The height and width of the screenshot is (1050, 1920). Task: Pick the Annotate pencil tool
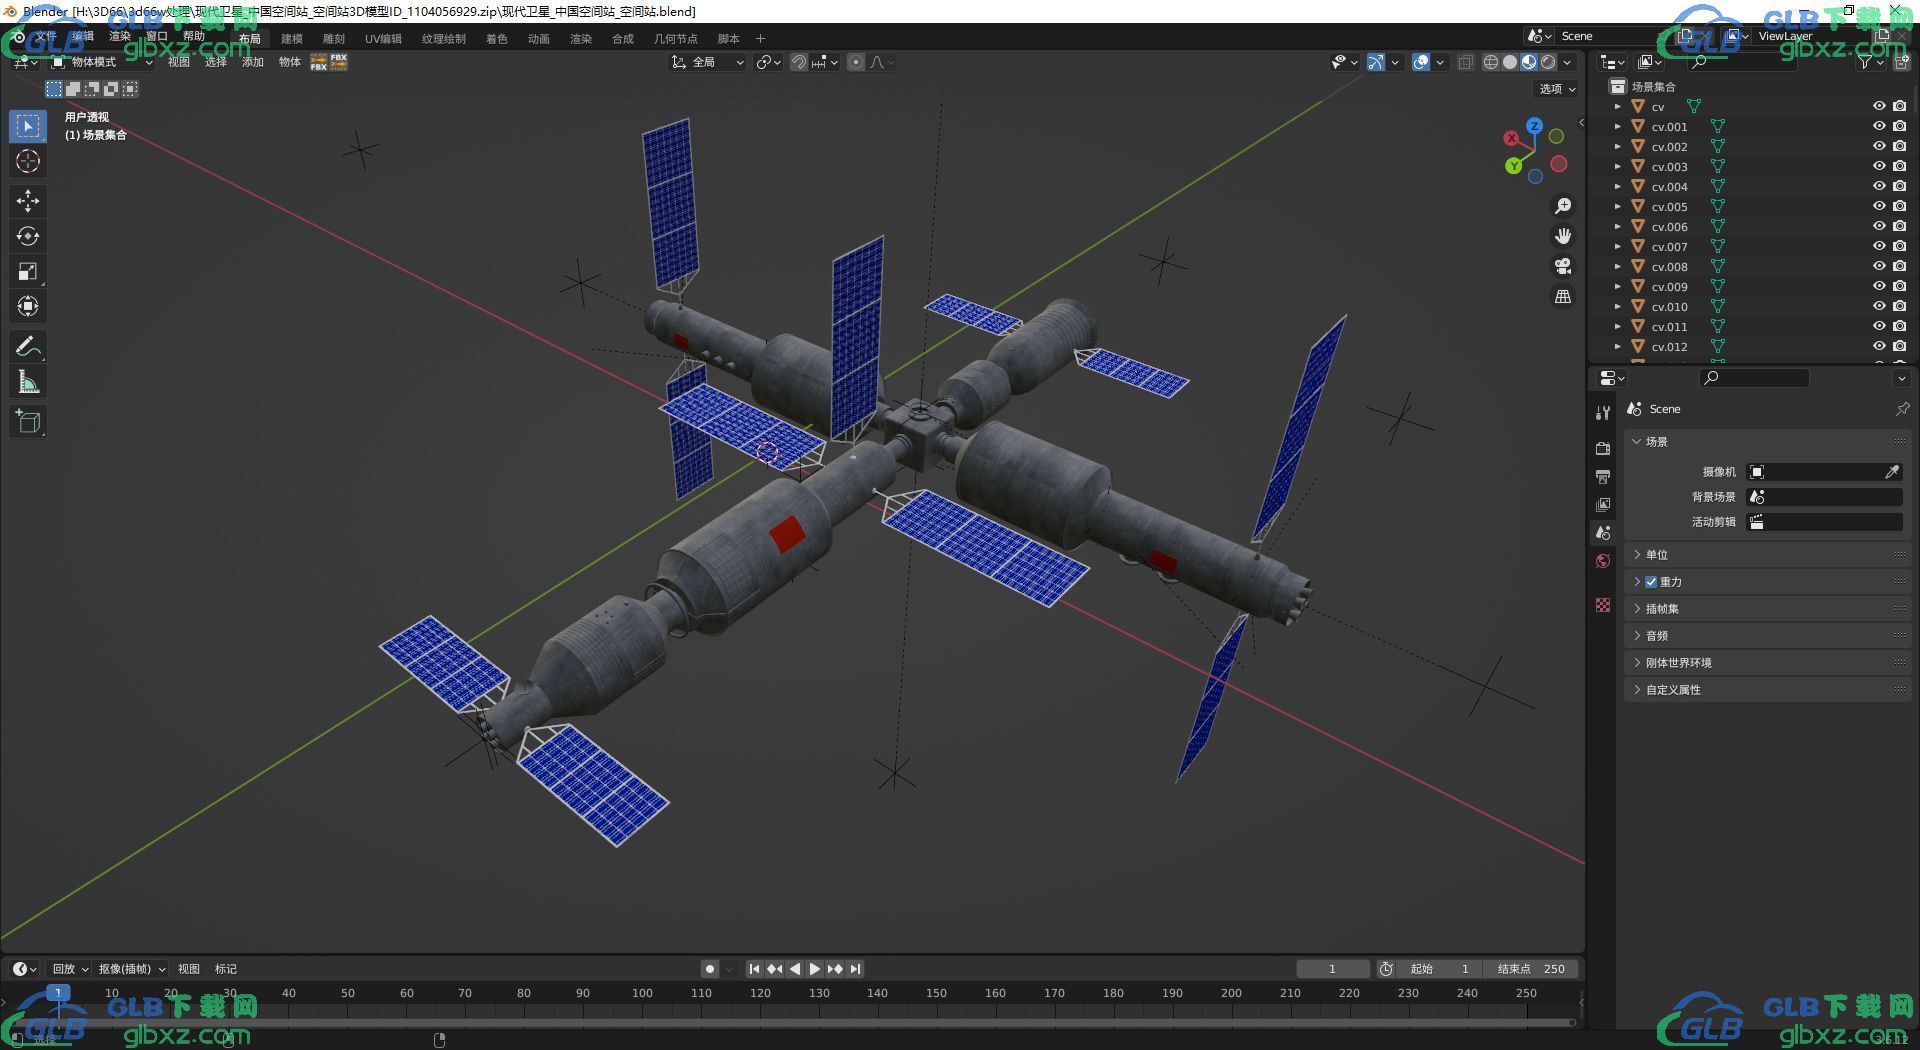coord(28,346)
